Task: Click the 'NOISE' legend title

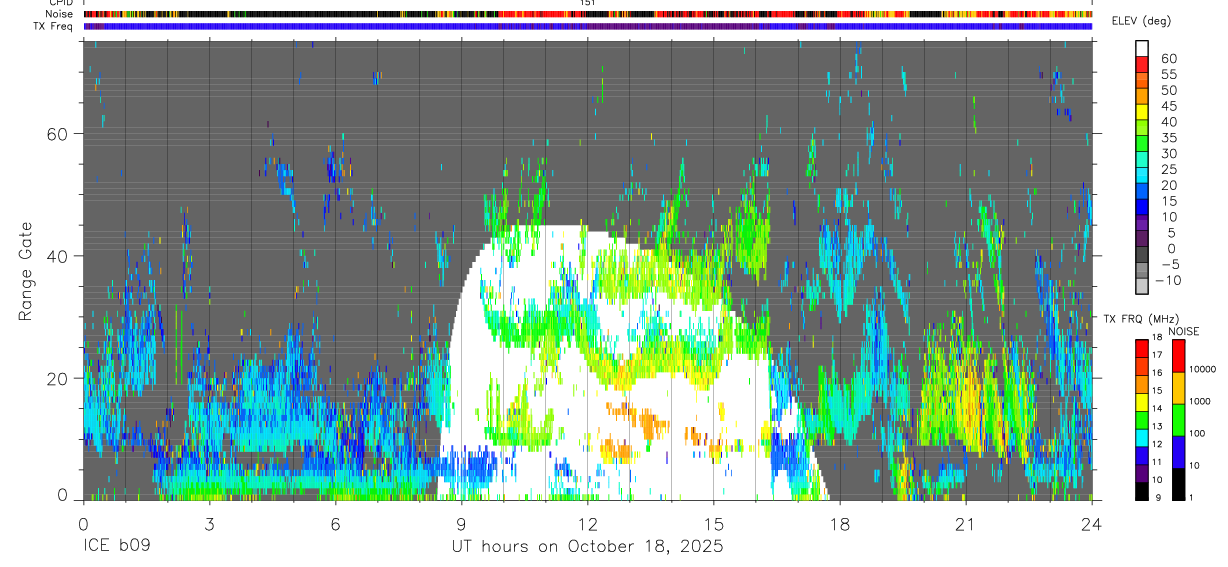Action: click(1184, 332)
